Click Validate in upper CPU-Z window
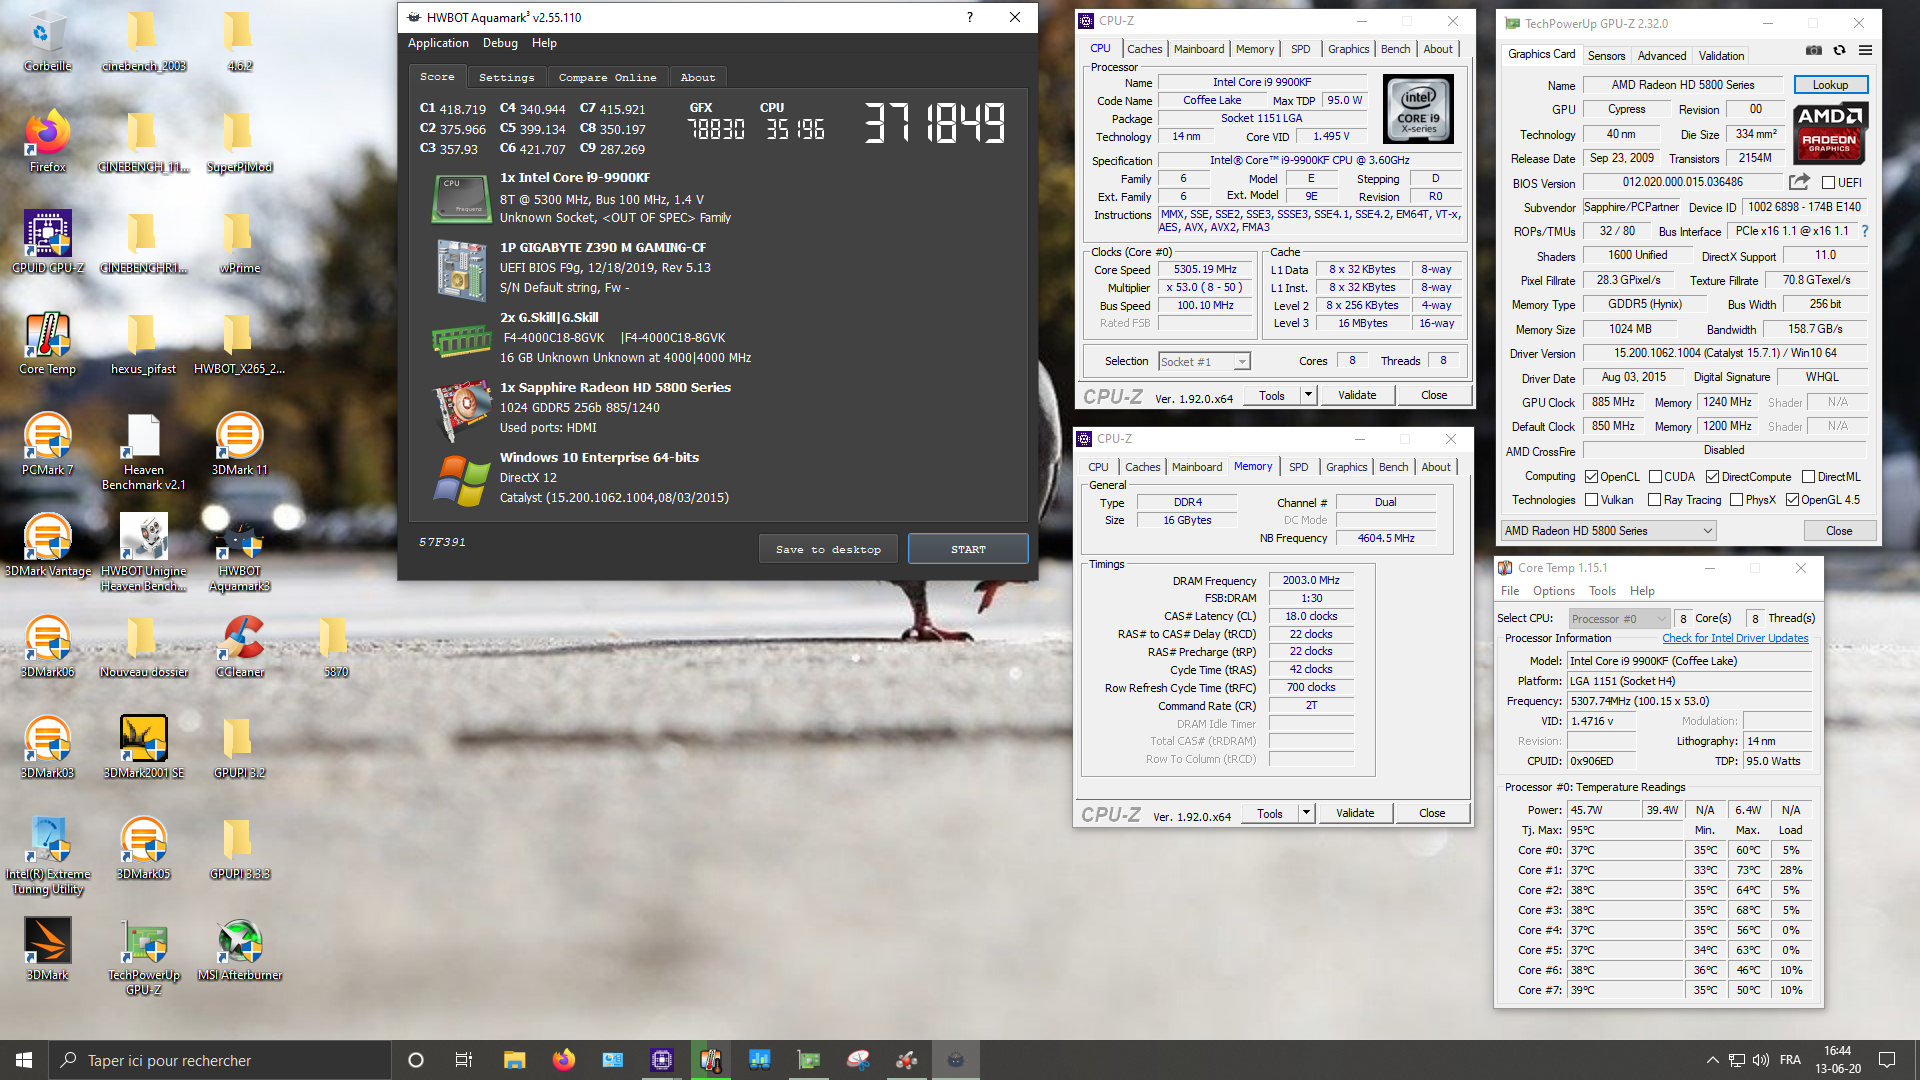Viewport: 1920px width, 1080px height. (1357, 395)
